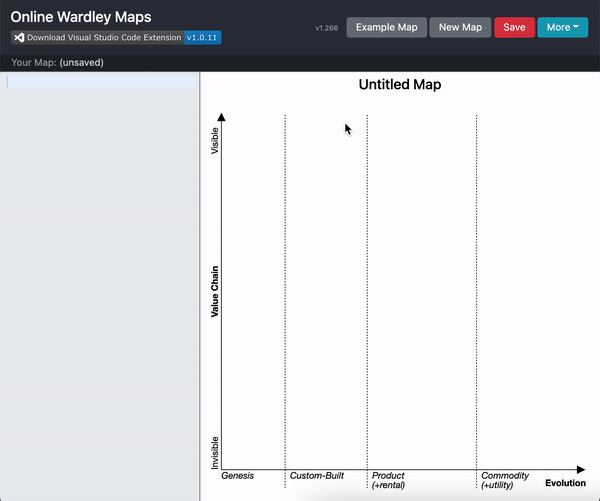Click into the first editor line
The height and width of the screenshot is (501, 600).
[101, 82]
